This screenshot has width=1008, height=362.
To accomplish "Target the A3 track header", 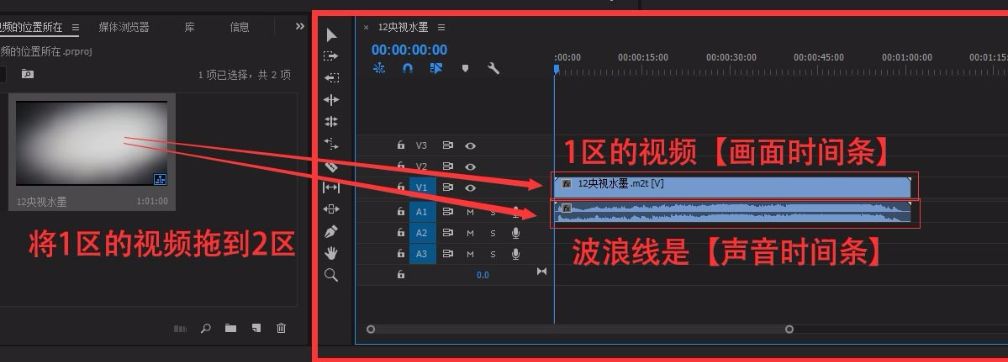I will pos(422,254).
